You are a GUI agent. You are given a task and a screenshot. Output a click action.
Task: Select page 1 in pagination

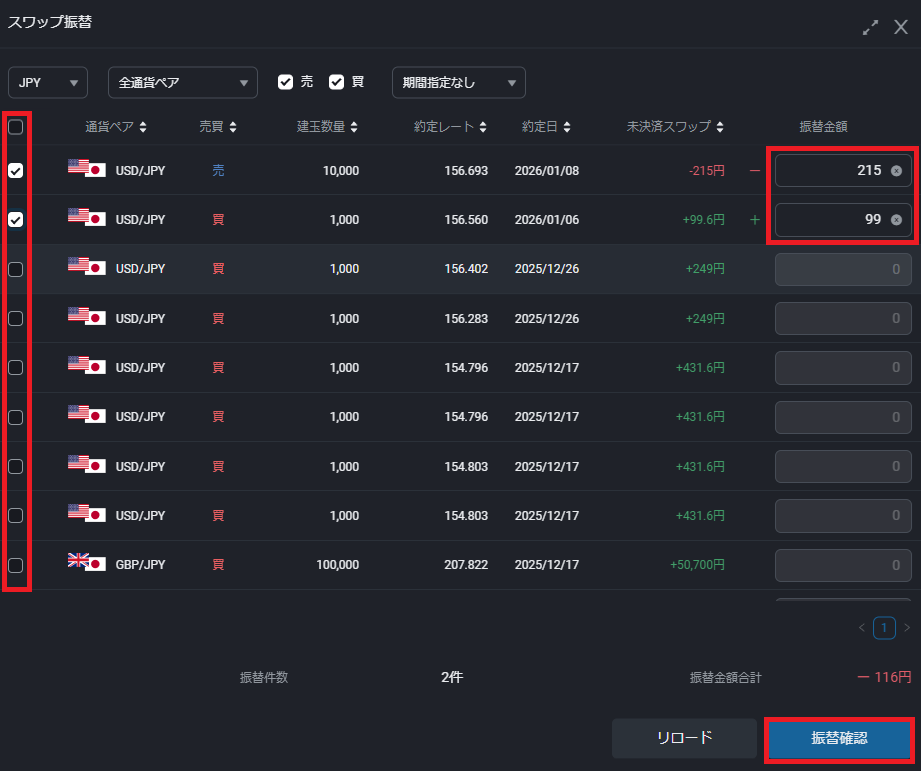[x=884, y=628]
